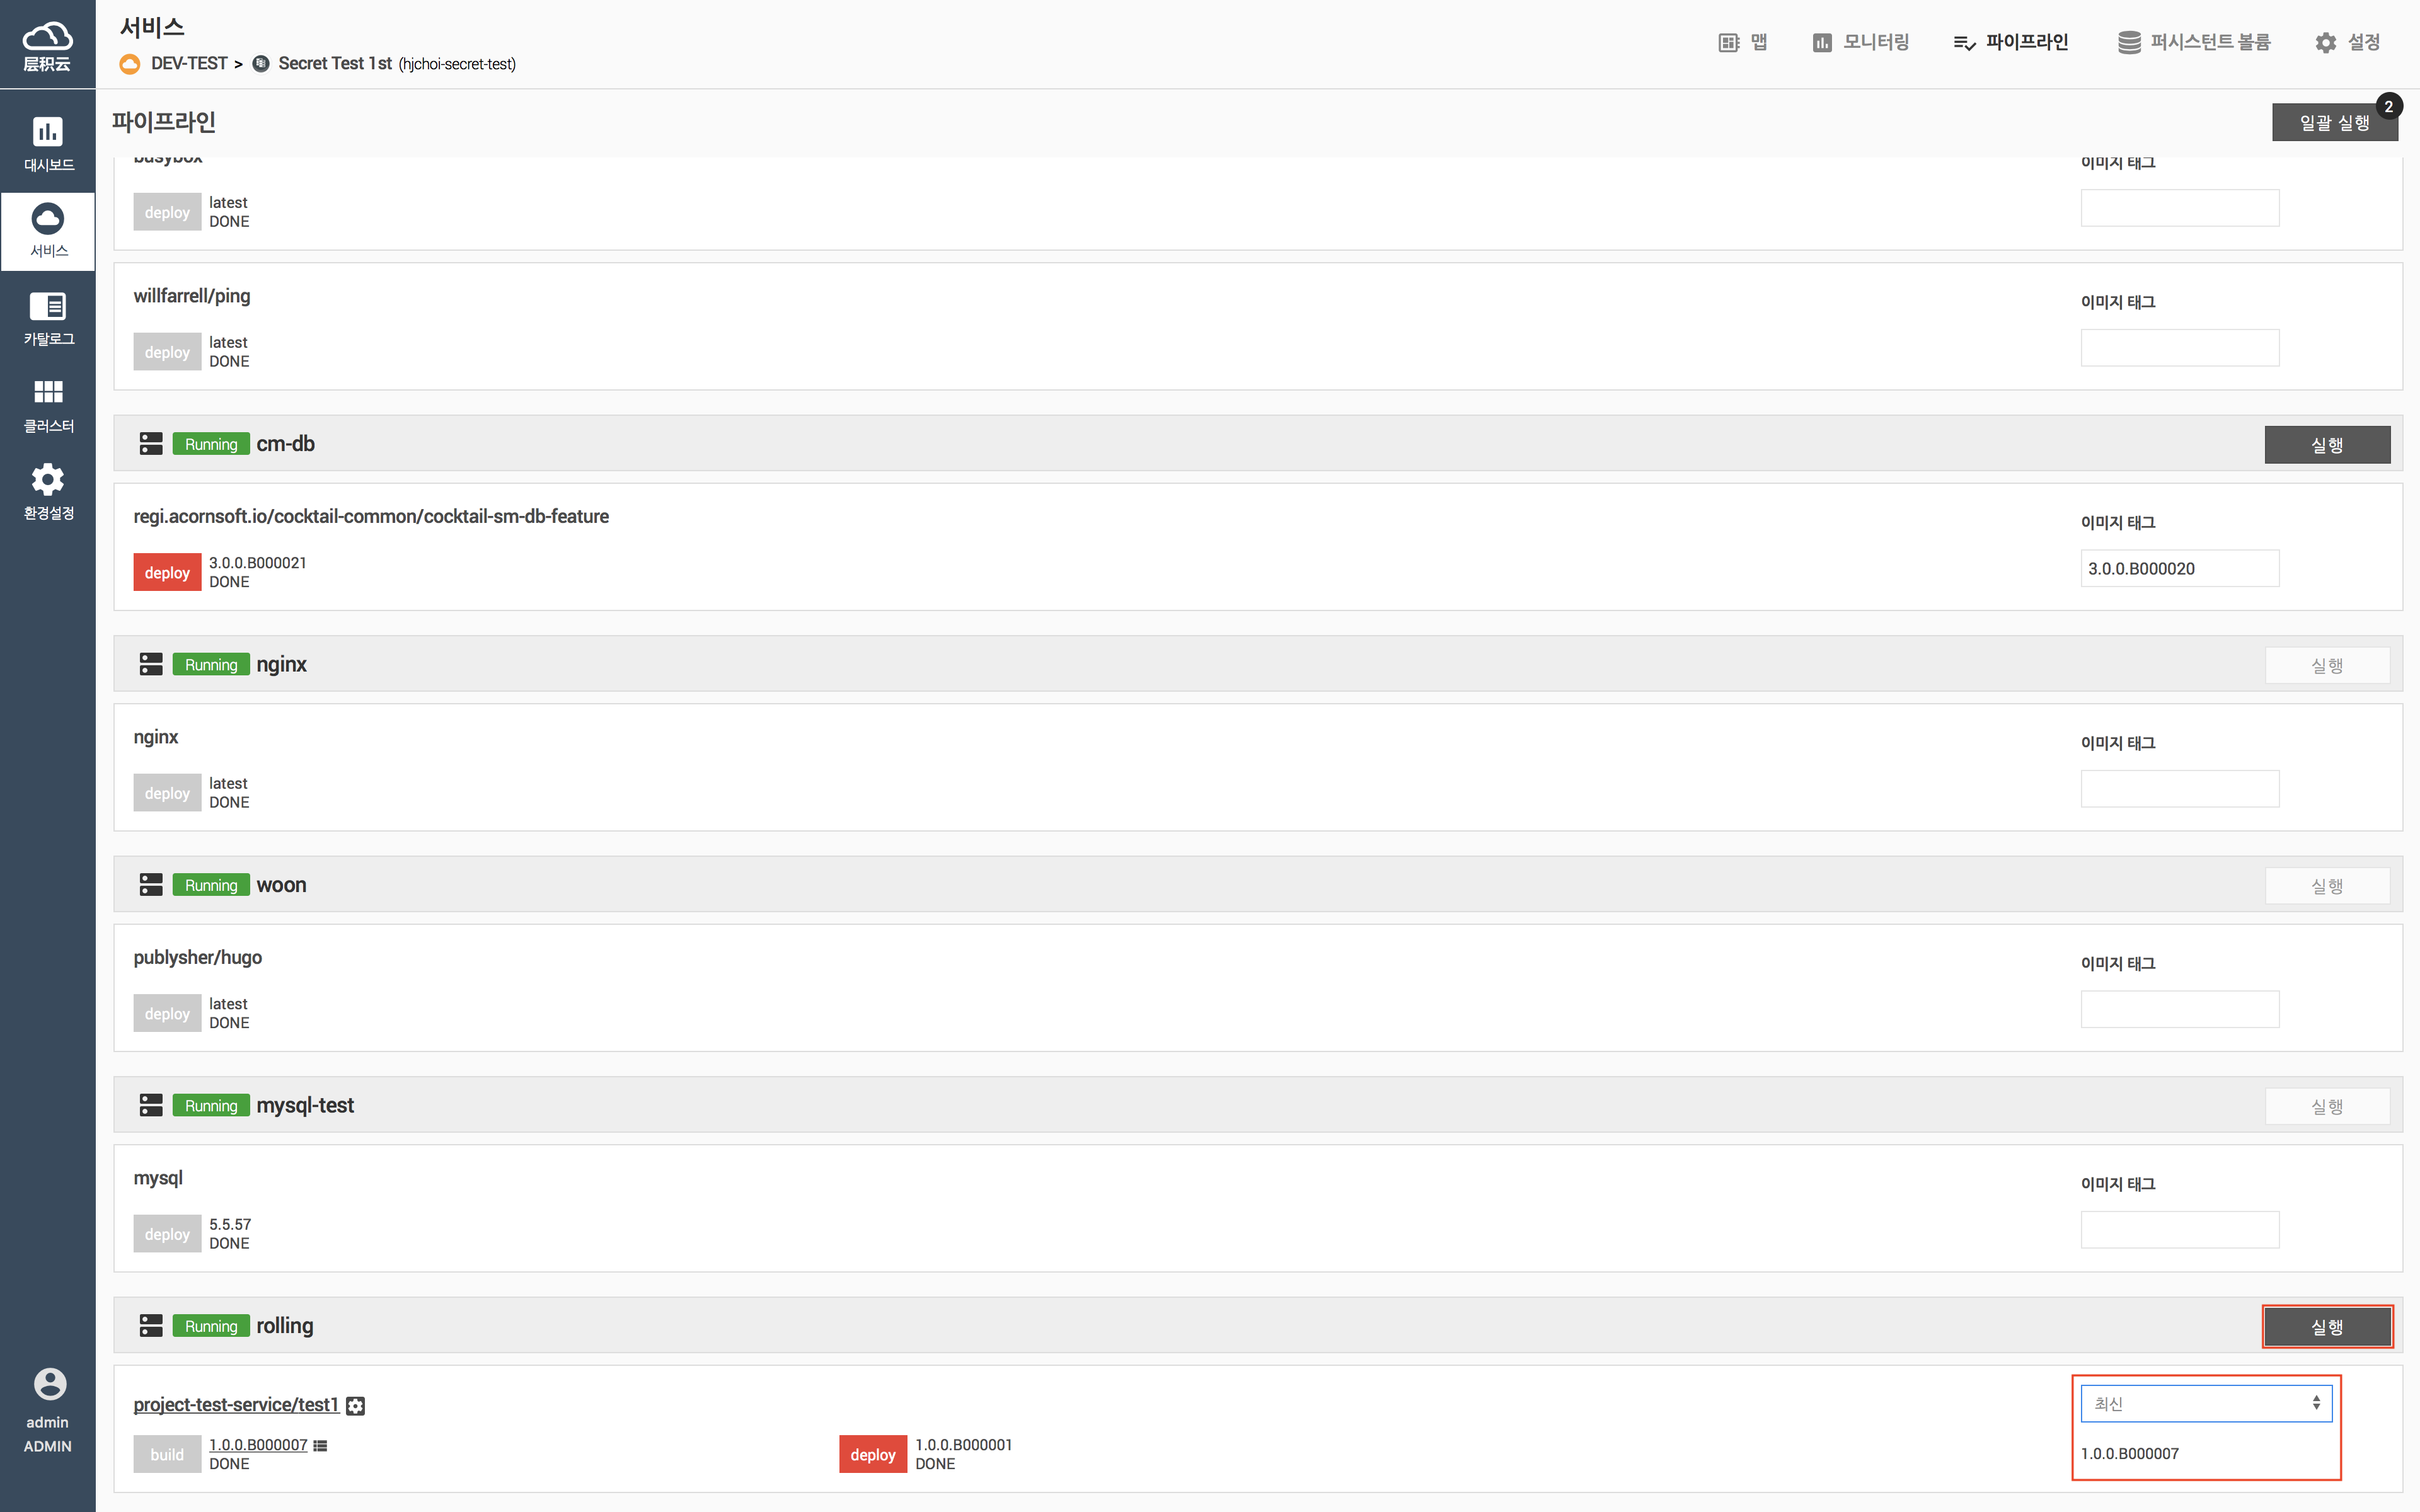Open the project-test-service/test1 link
Viewport: 2420px width, 1512px height.
(x=236, y=1405)
